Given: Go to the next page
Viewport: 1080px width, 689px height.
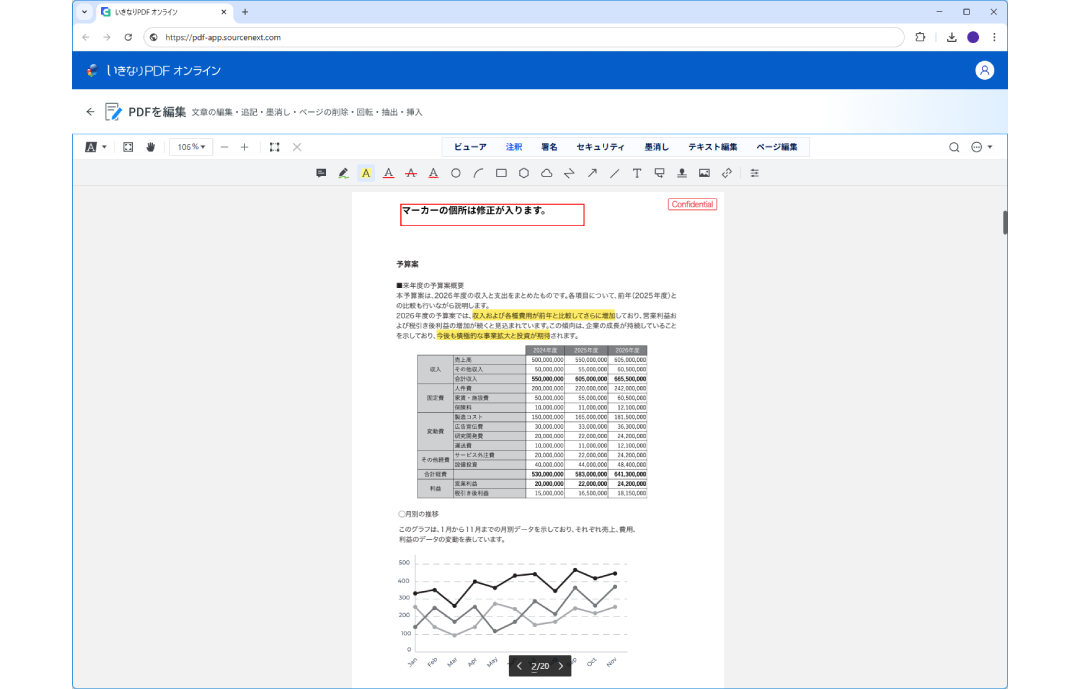Looking at the screenshot, I should point(560,666).
